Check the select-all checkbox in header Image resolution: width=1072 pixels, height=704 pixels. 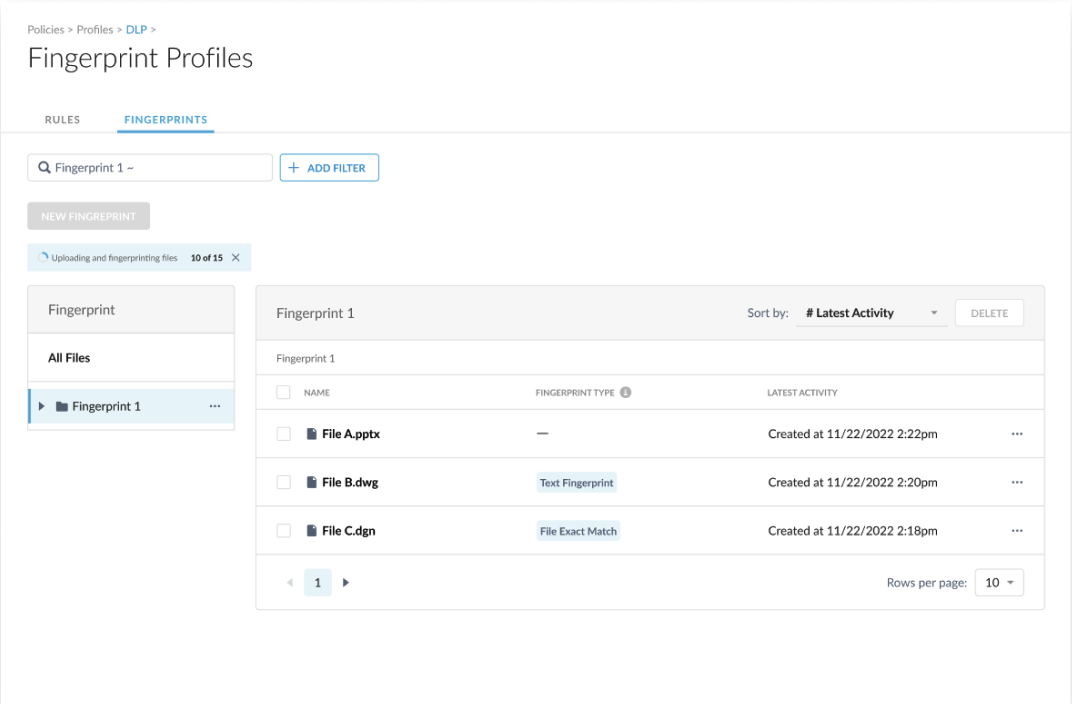284,393
